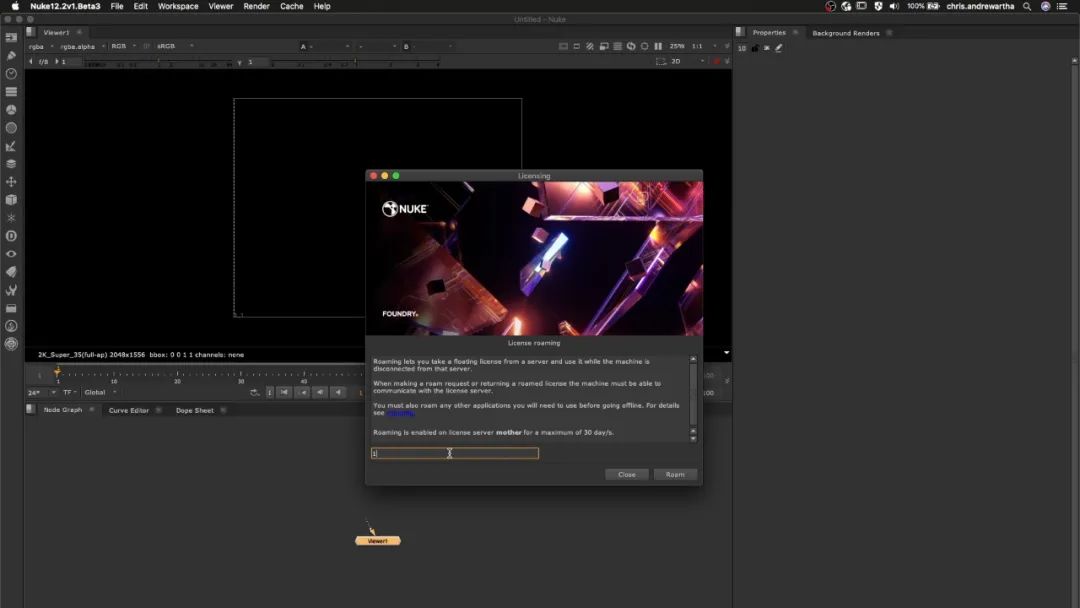Switch to the Dope Sheet tab
1080x608 pixels.
pos(195,410)
